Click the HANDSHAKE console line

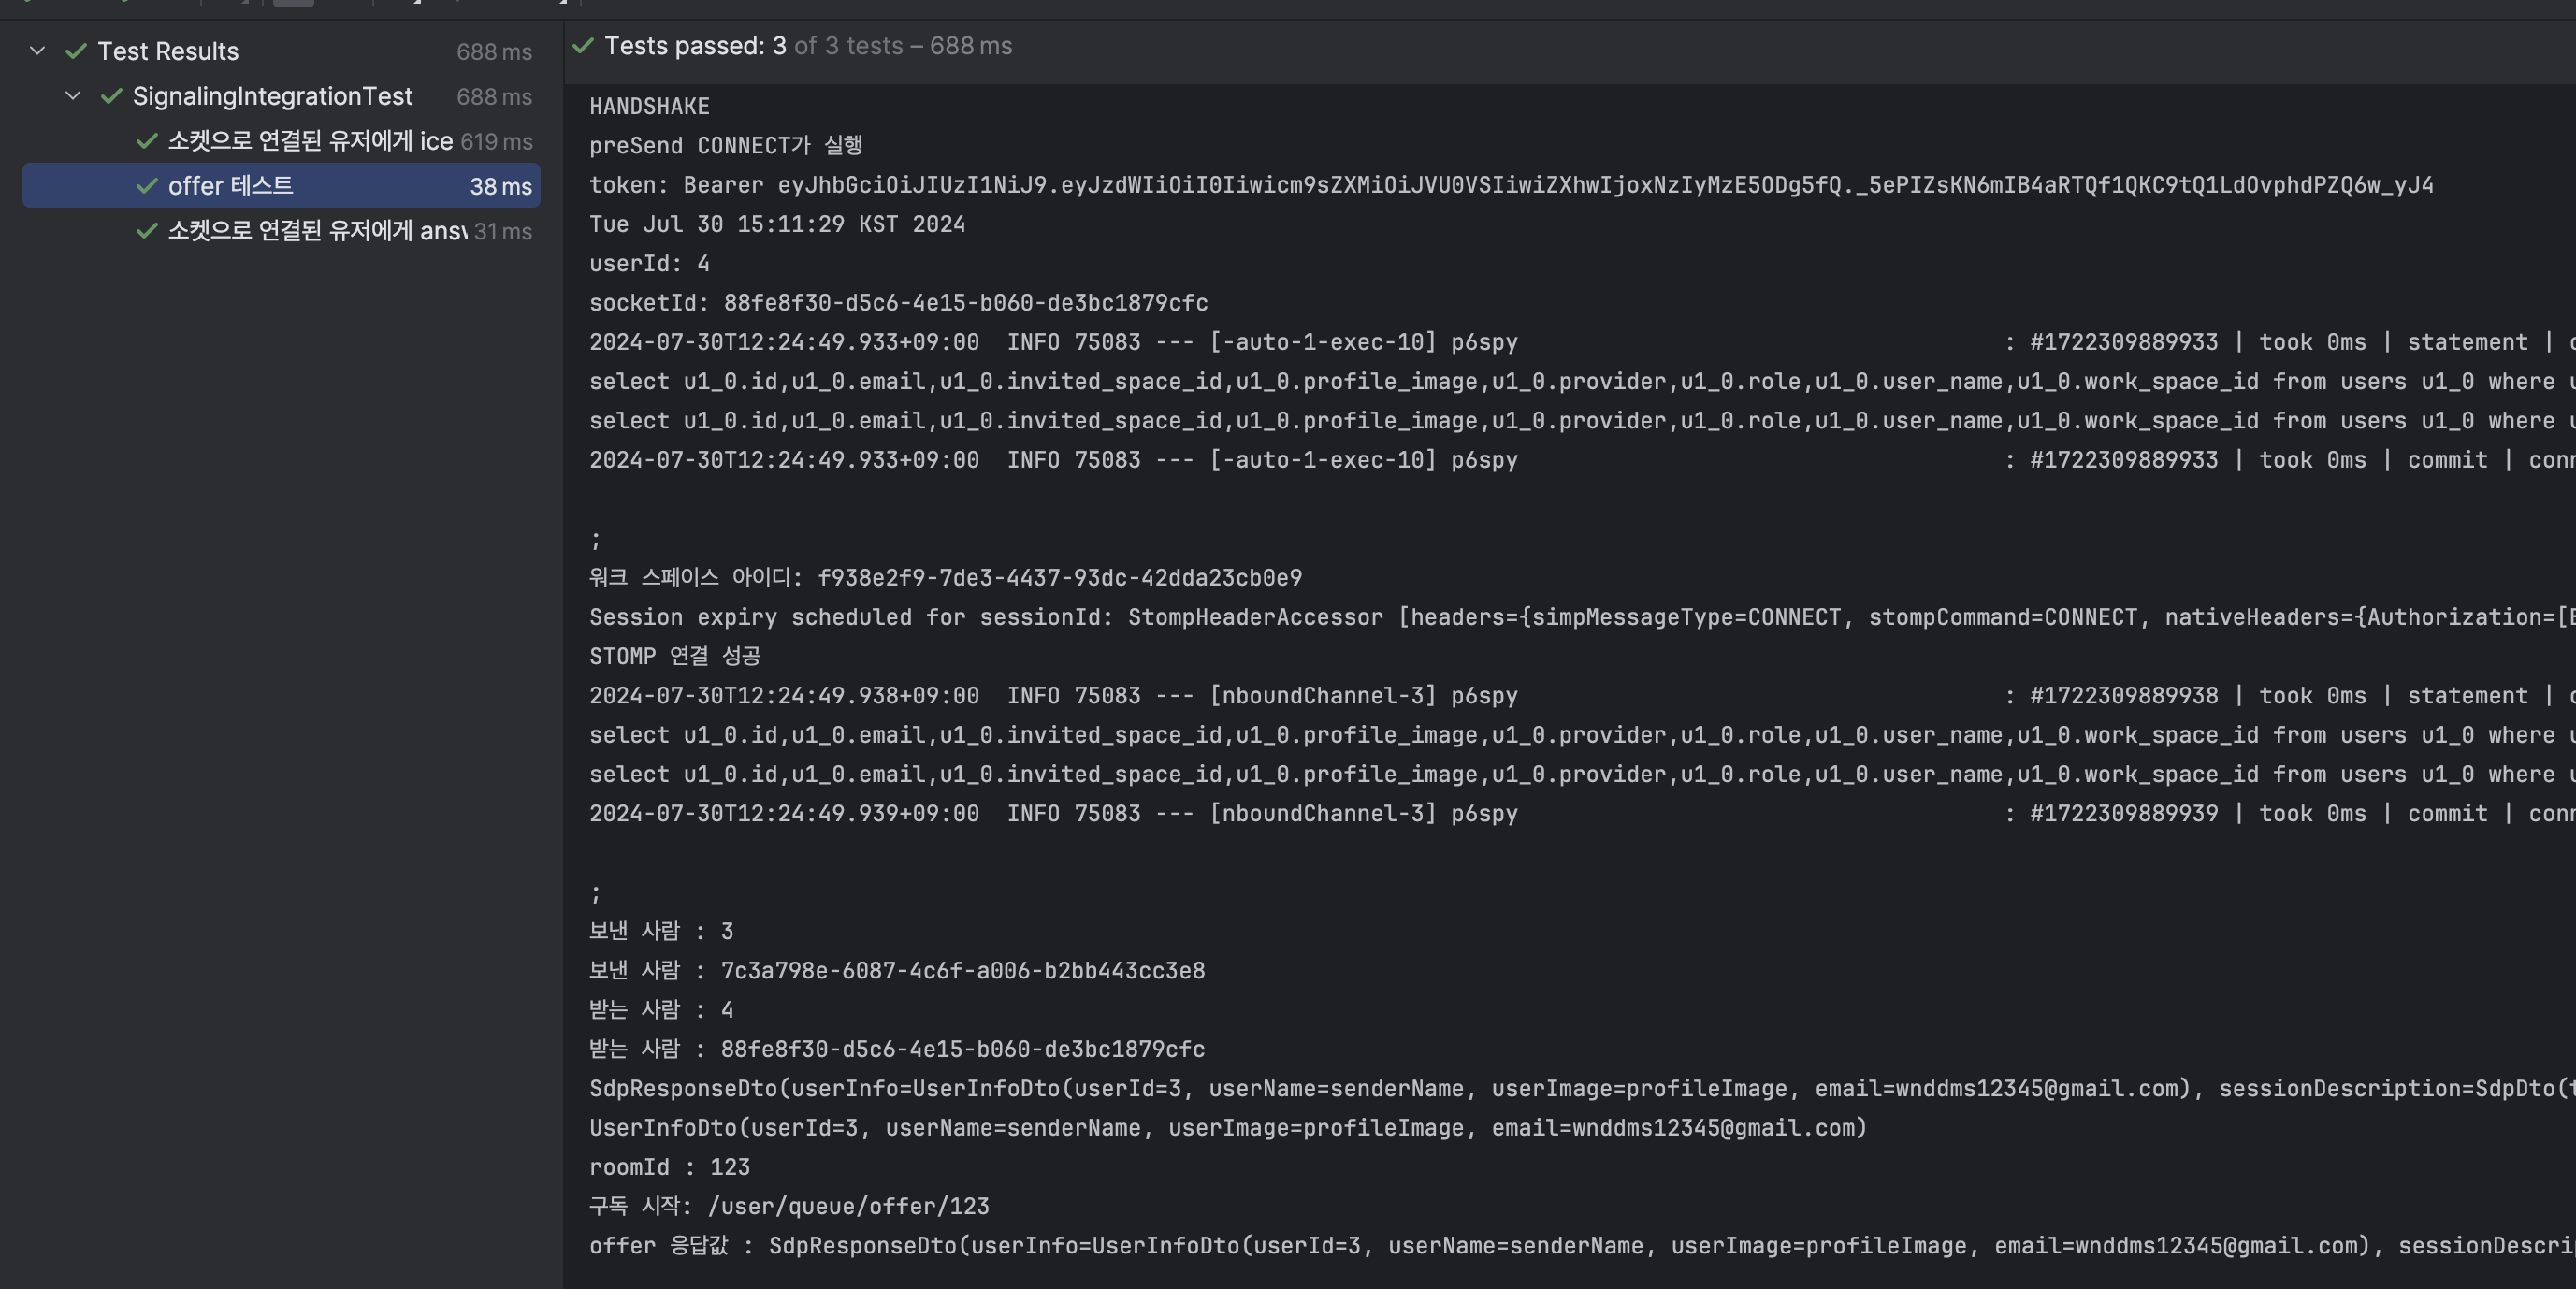(x=649, y=106)
